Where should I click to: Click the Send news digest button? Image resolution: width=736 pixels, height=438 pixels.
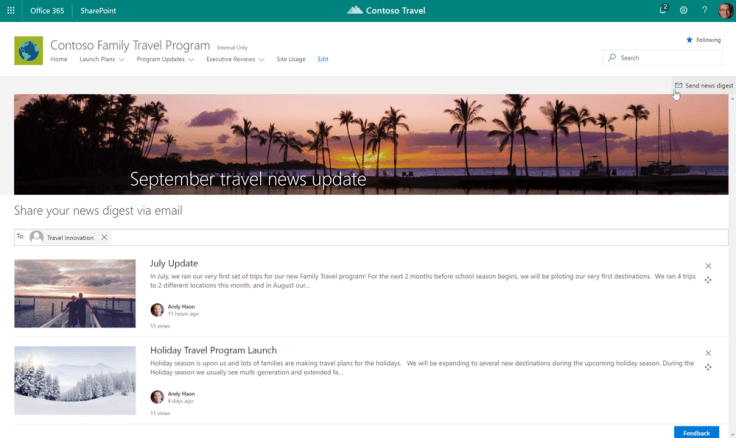(704, 86)
